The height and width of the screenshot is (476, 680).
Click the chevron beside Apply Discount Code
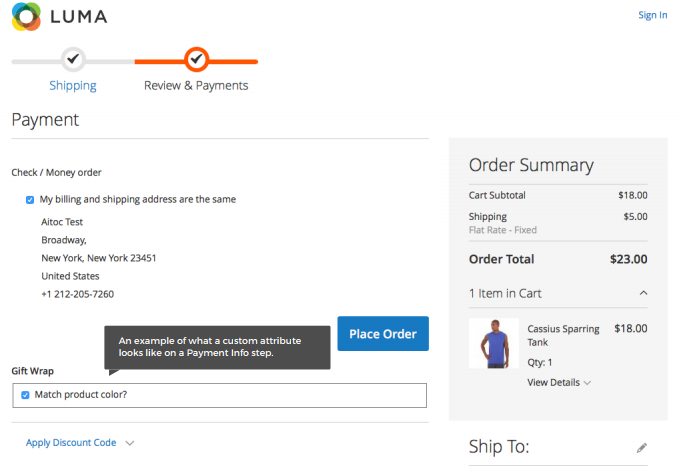click(130, 443)
